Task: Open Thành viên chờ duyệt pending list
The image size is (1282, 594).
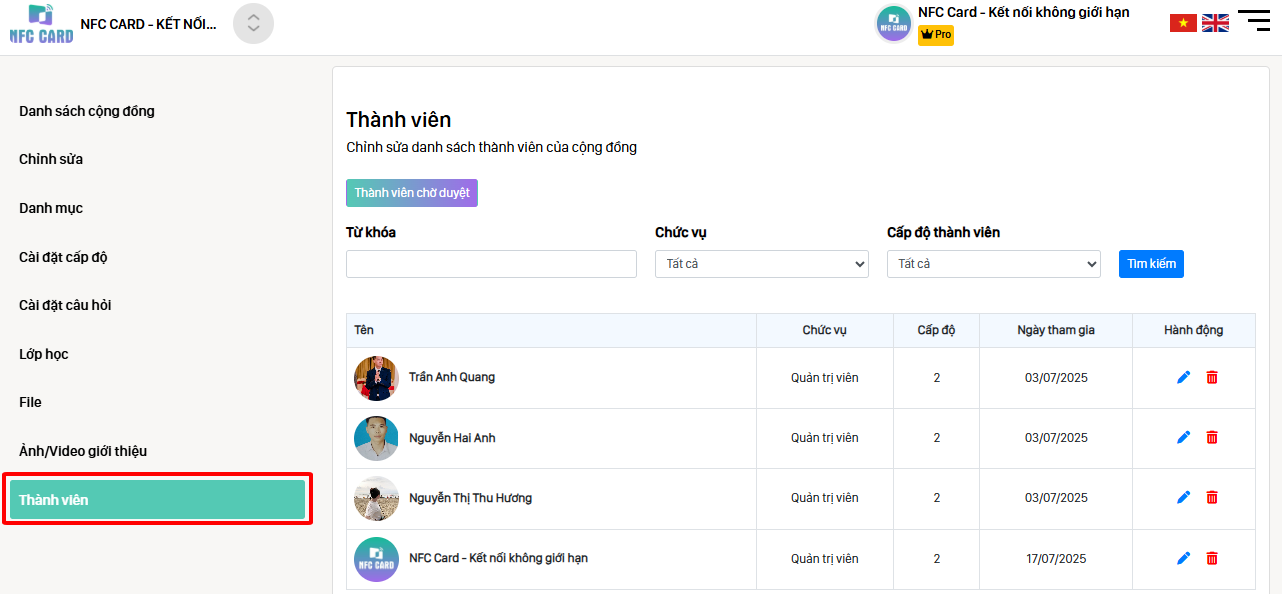Action: click(412, 193)
